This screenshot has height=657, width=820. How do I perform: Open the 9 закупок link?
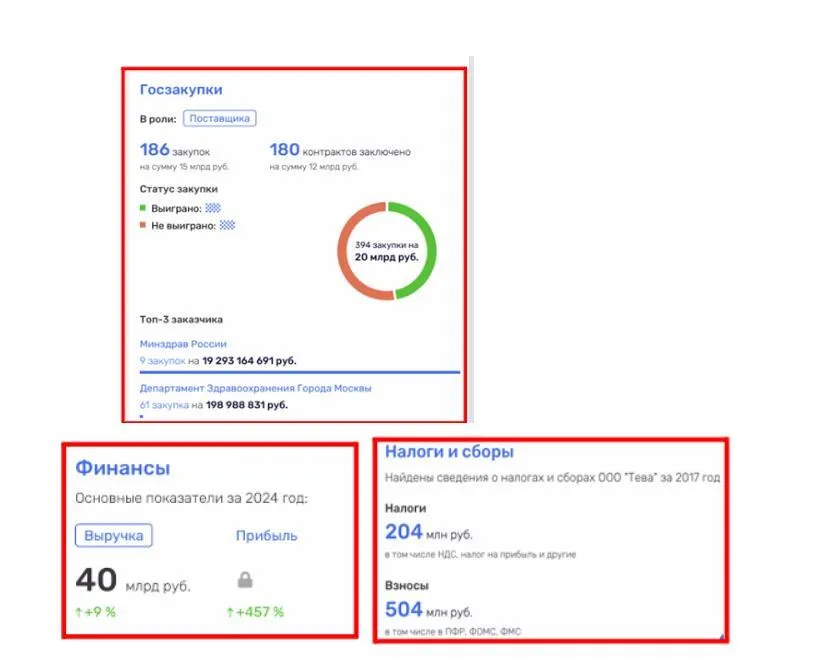163,361
